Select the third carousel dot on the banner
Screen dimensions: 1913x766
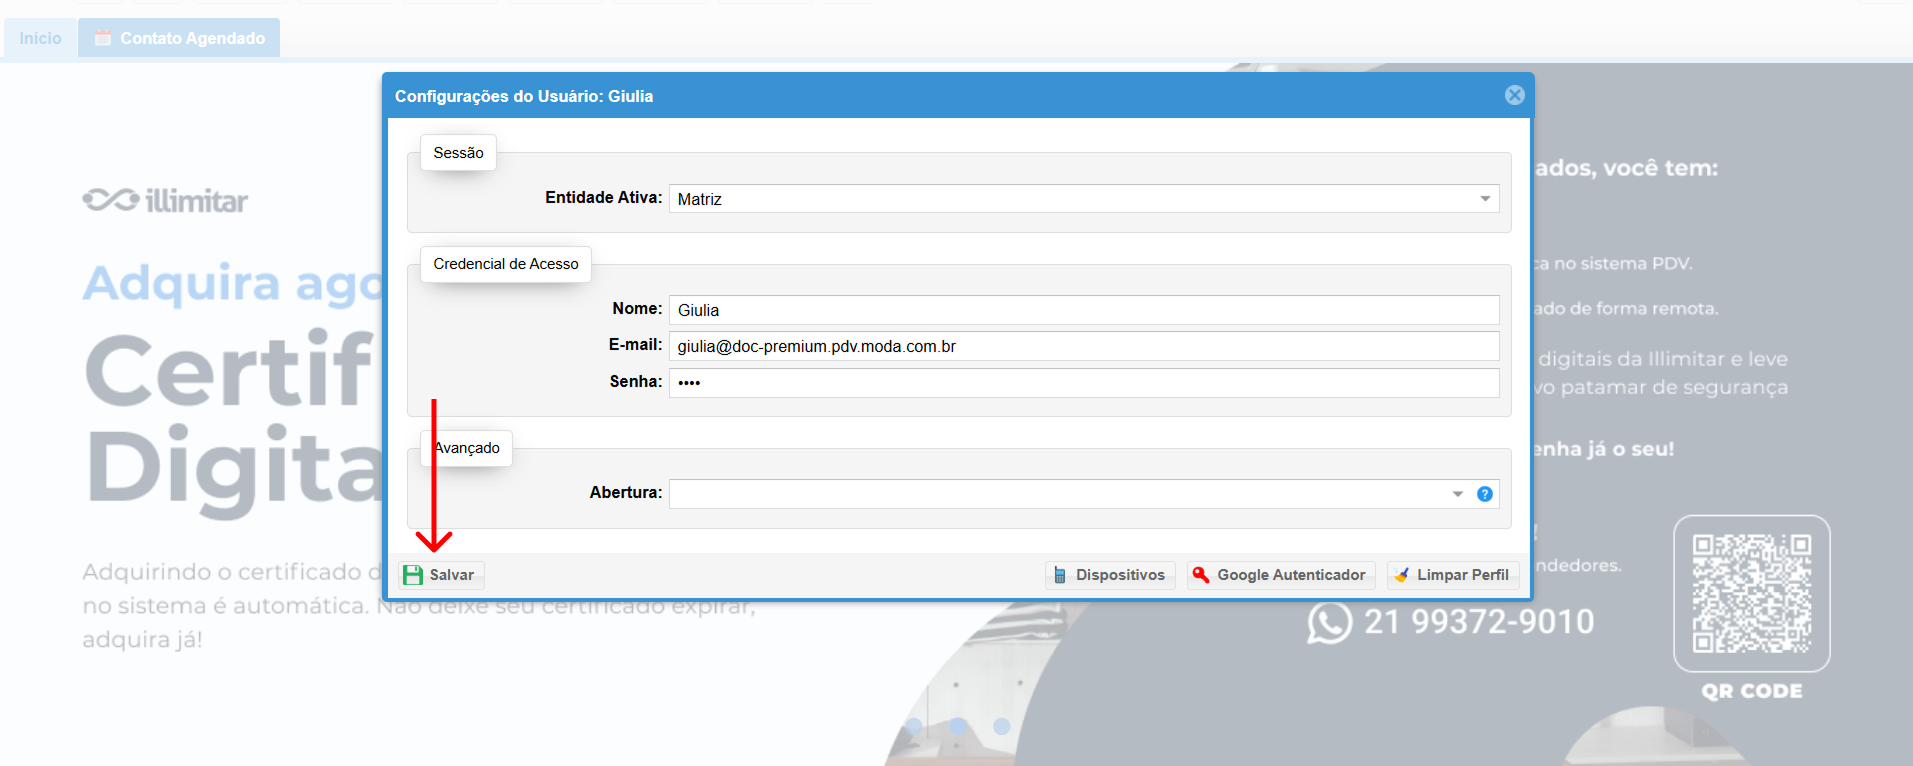click(x=1002, y=726)
